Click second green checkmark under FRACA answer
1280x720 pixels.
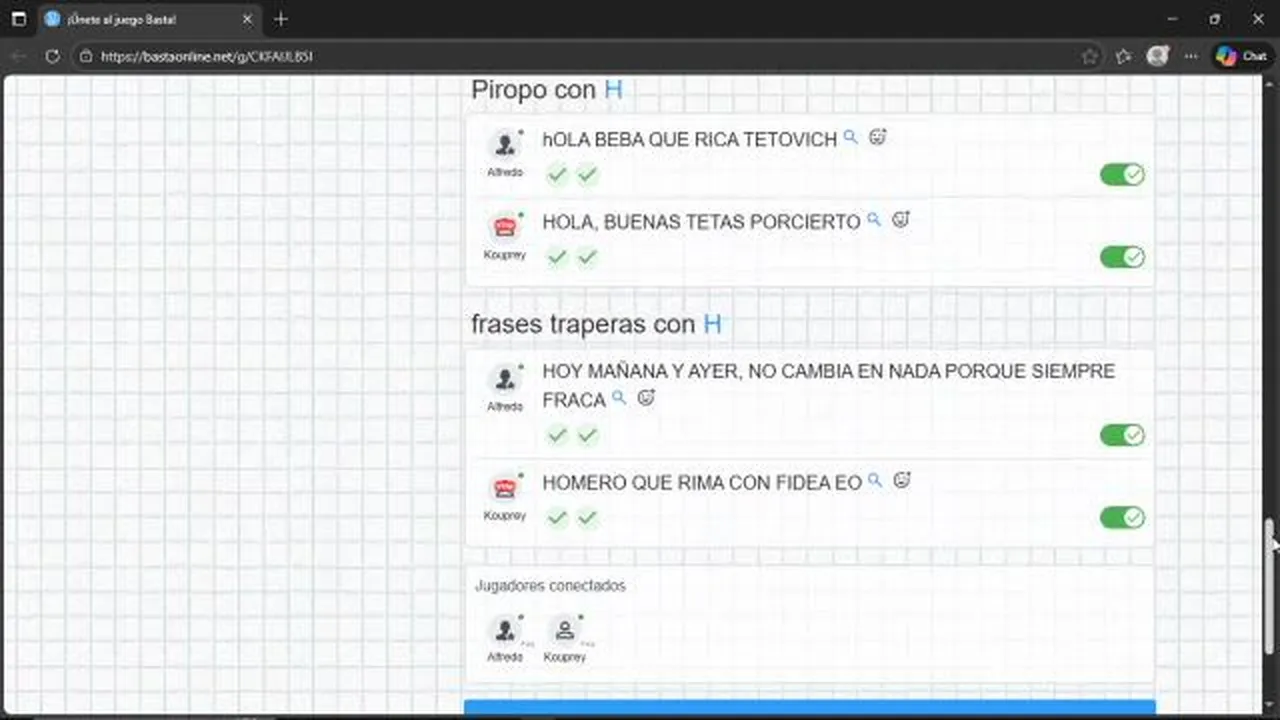pos(587,435)
